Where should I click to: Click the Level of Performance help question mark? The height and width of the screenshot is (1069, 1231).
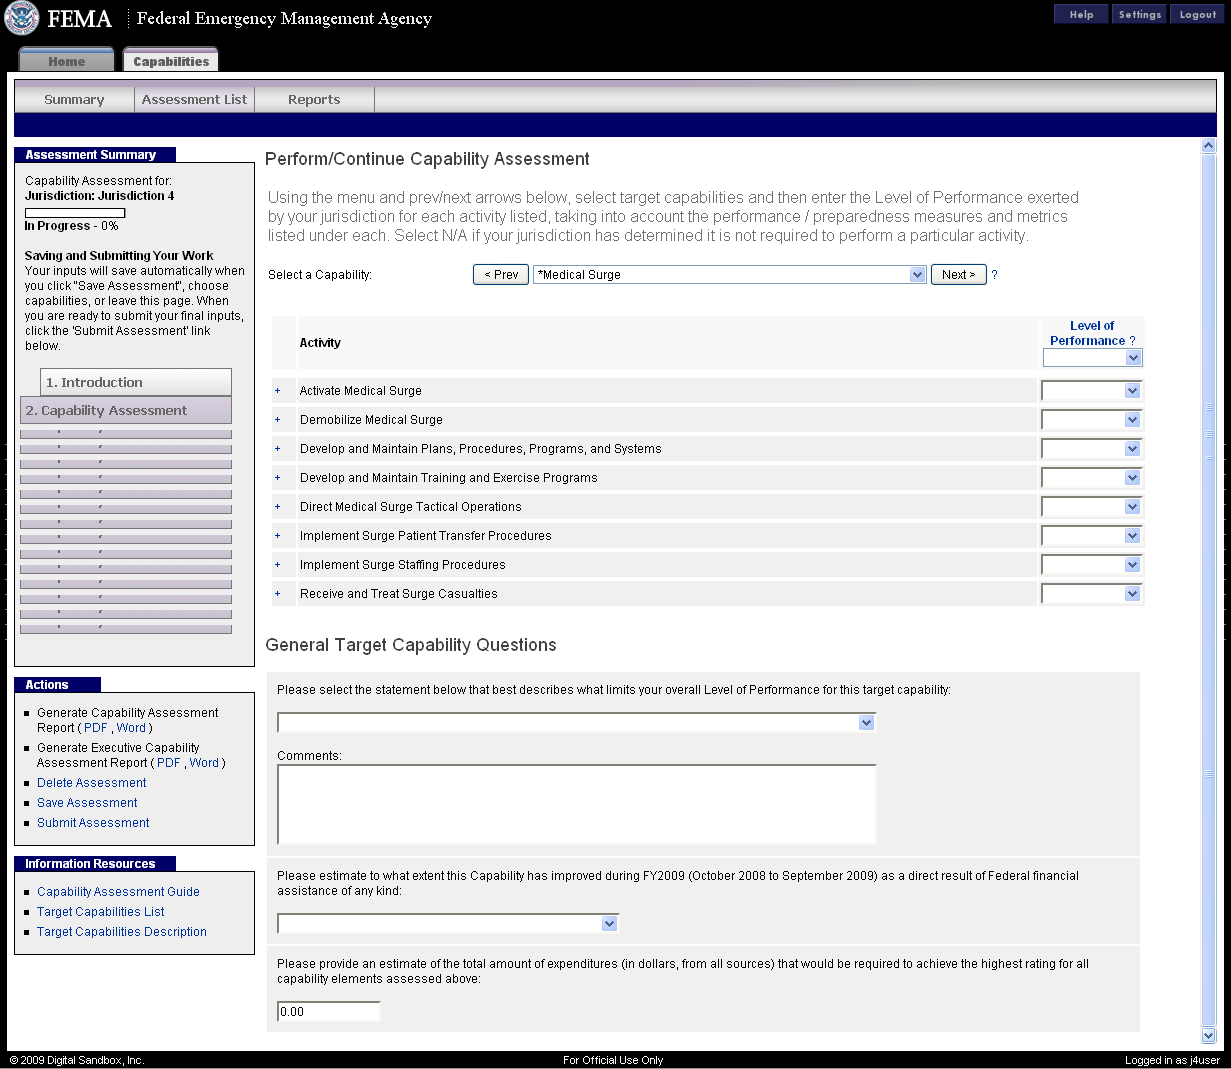coord(1132,341)
